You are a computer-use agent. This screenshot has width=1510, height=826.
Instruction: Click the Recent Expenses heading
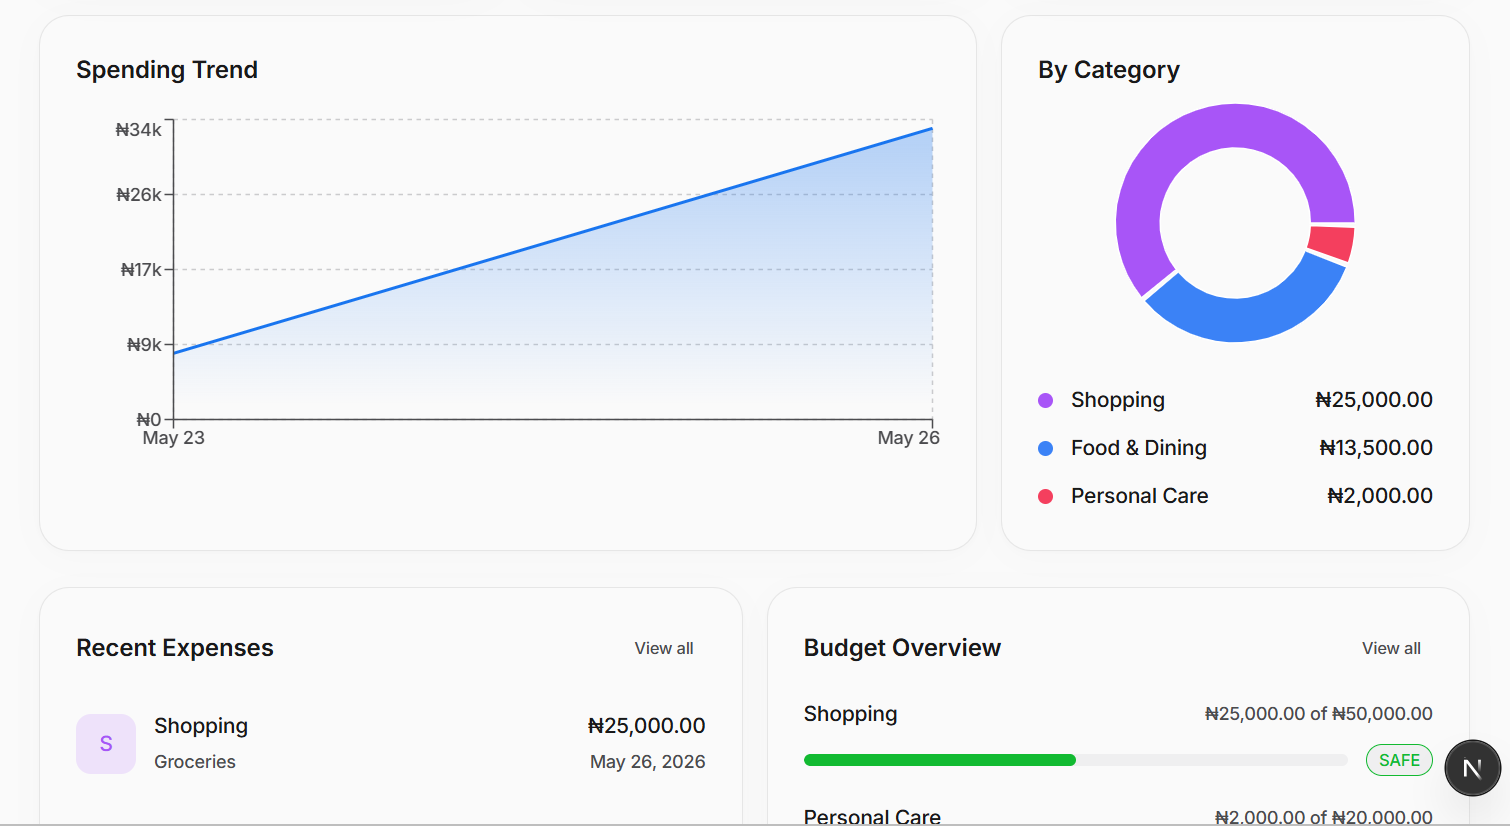(175, 648)
